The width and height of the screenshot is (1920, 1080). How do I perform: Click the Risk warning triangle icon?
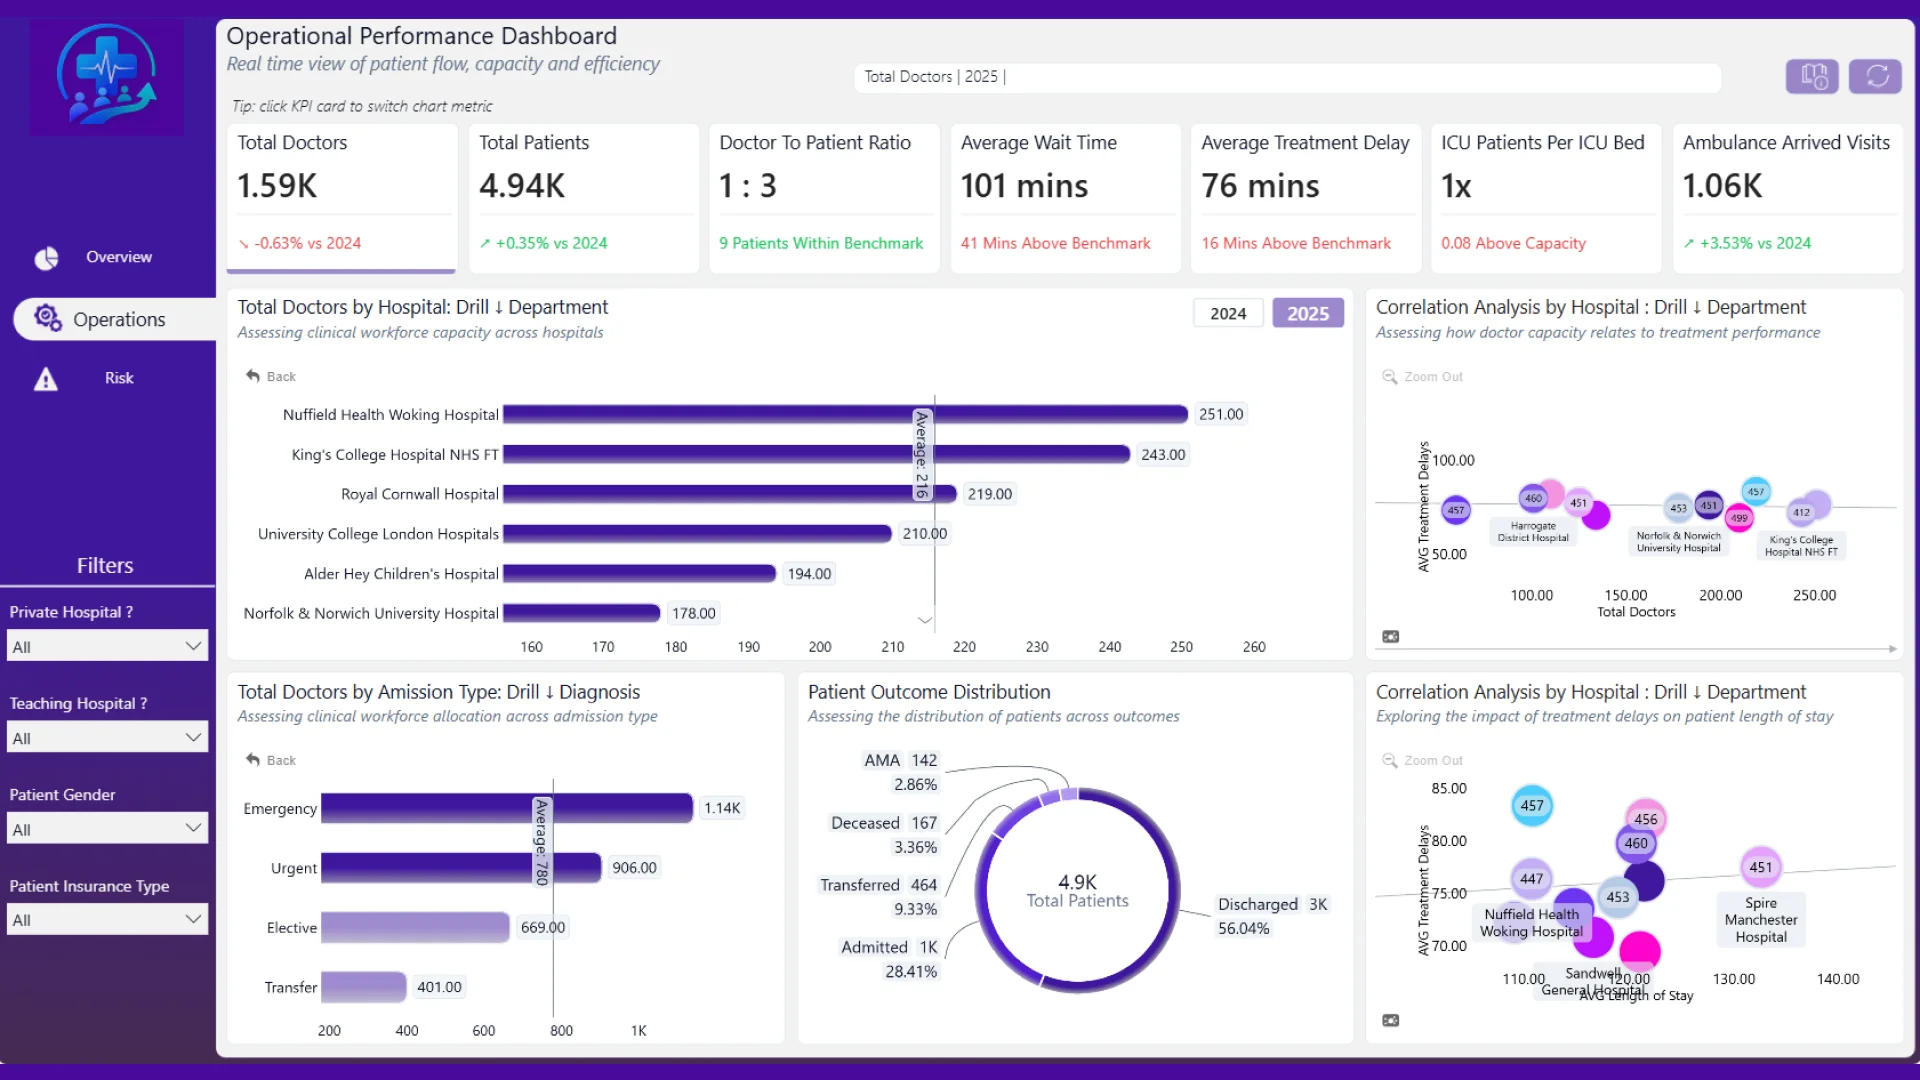tap(46, 379)
